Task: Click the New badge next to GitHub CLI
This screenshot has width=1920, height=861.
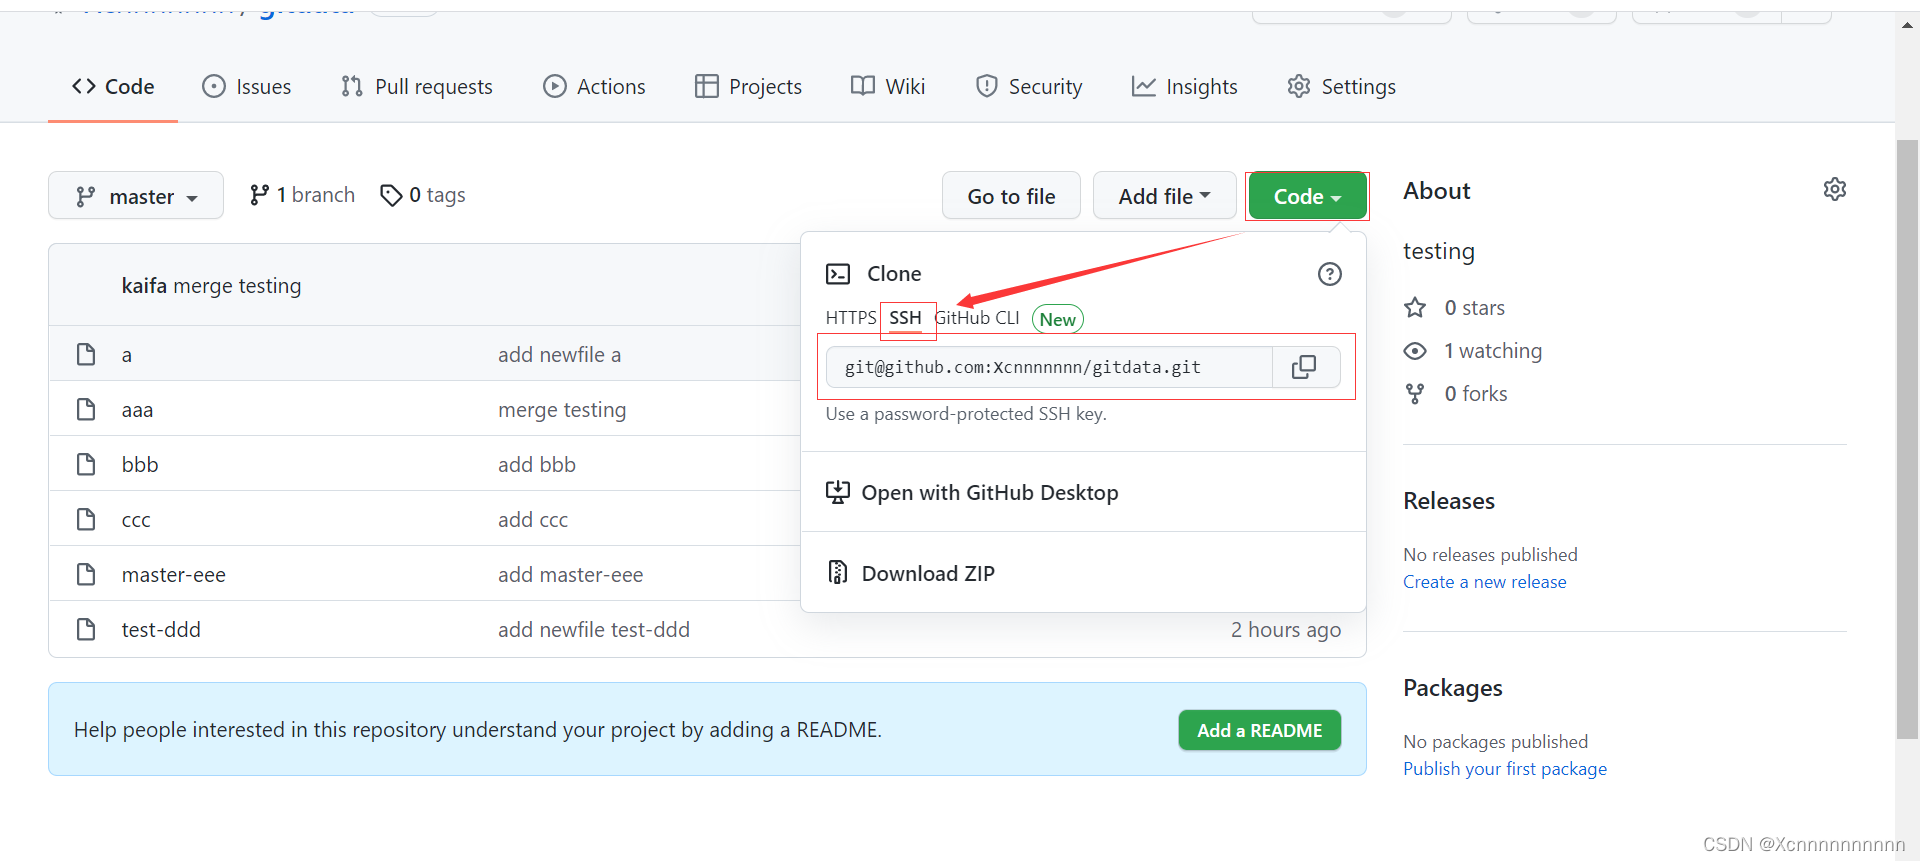Action: click(x=1058, y=319)
